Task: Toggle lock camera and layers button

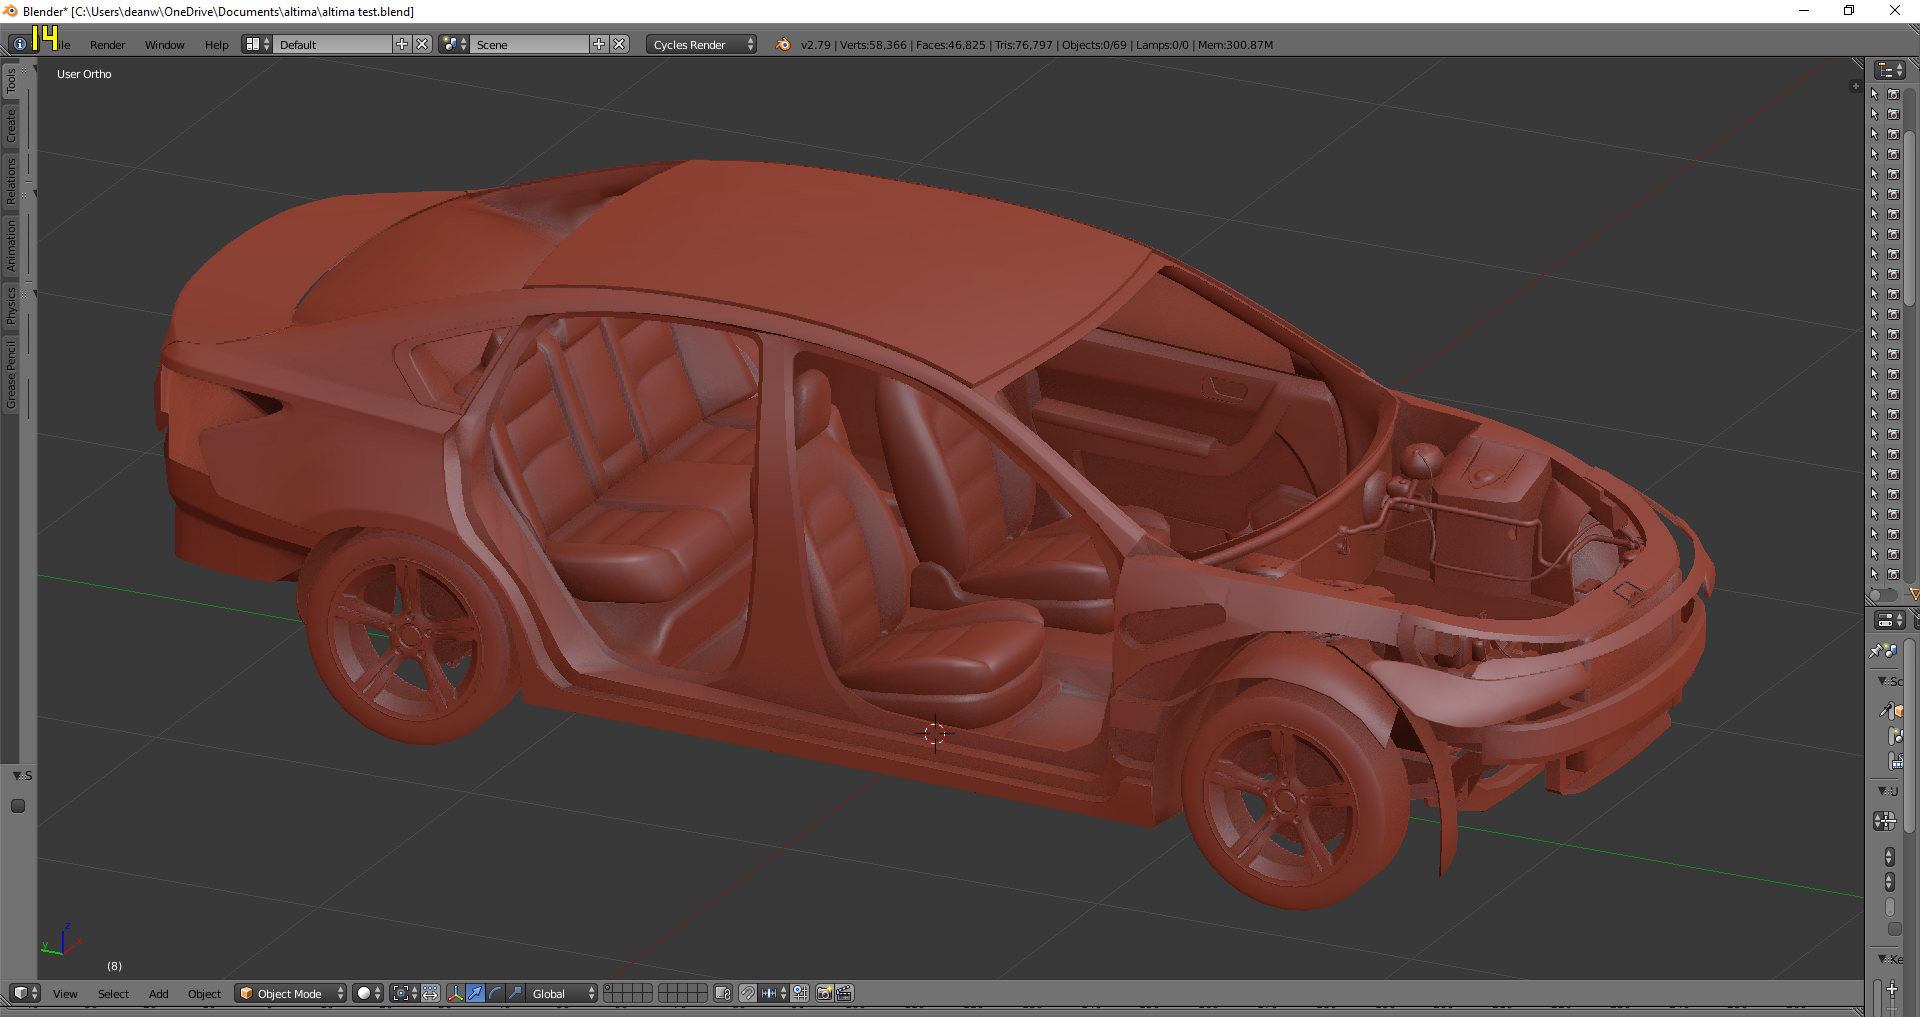Action: 723,993
